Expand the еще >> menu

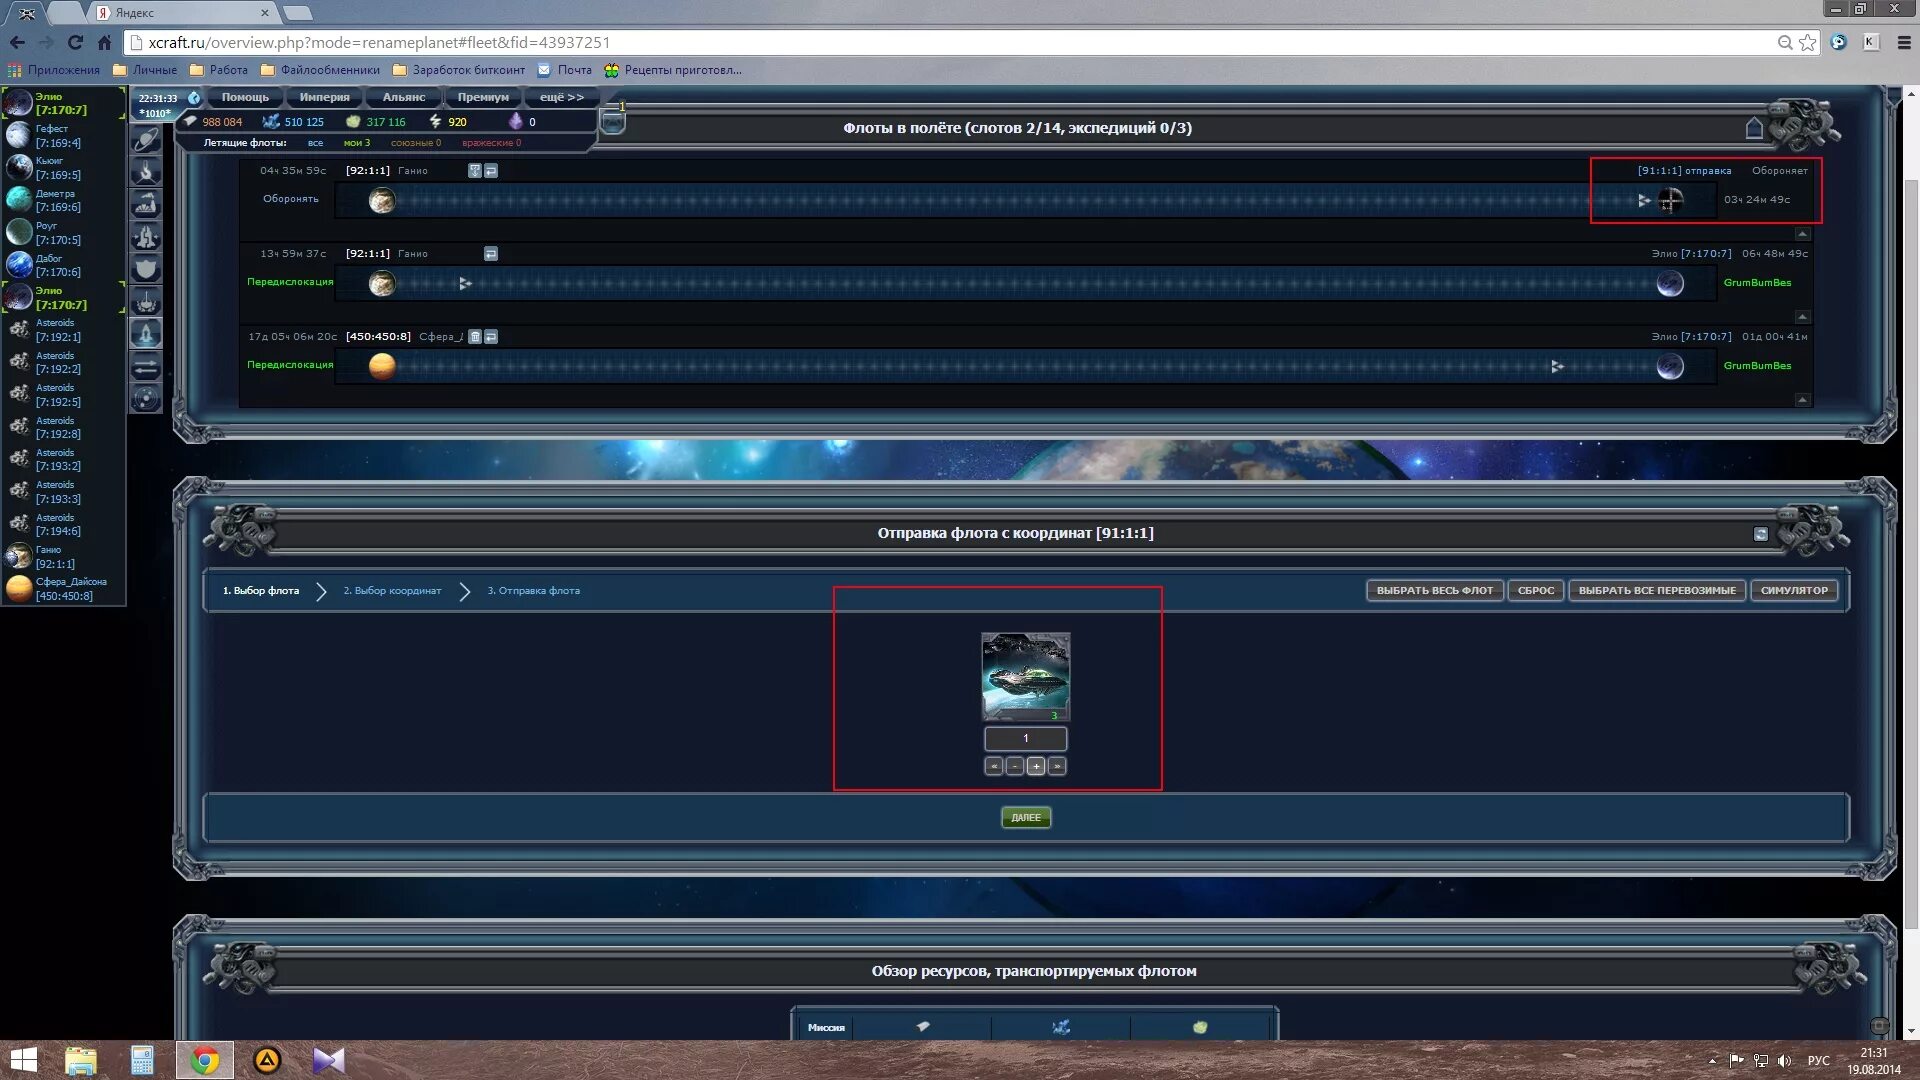(561, 97)
